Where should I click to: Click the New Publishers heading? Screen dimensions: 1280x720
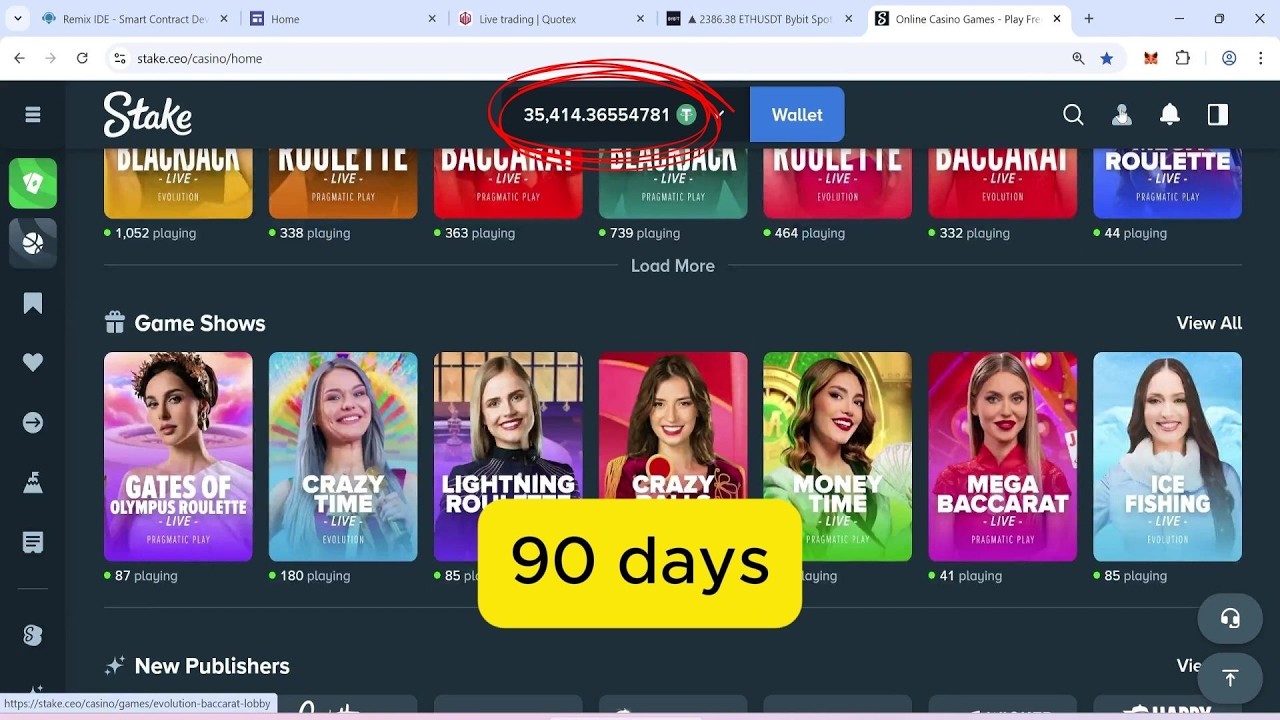point(212,666)
